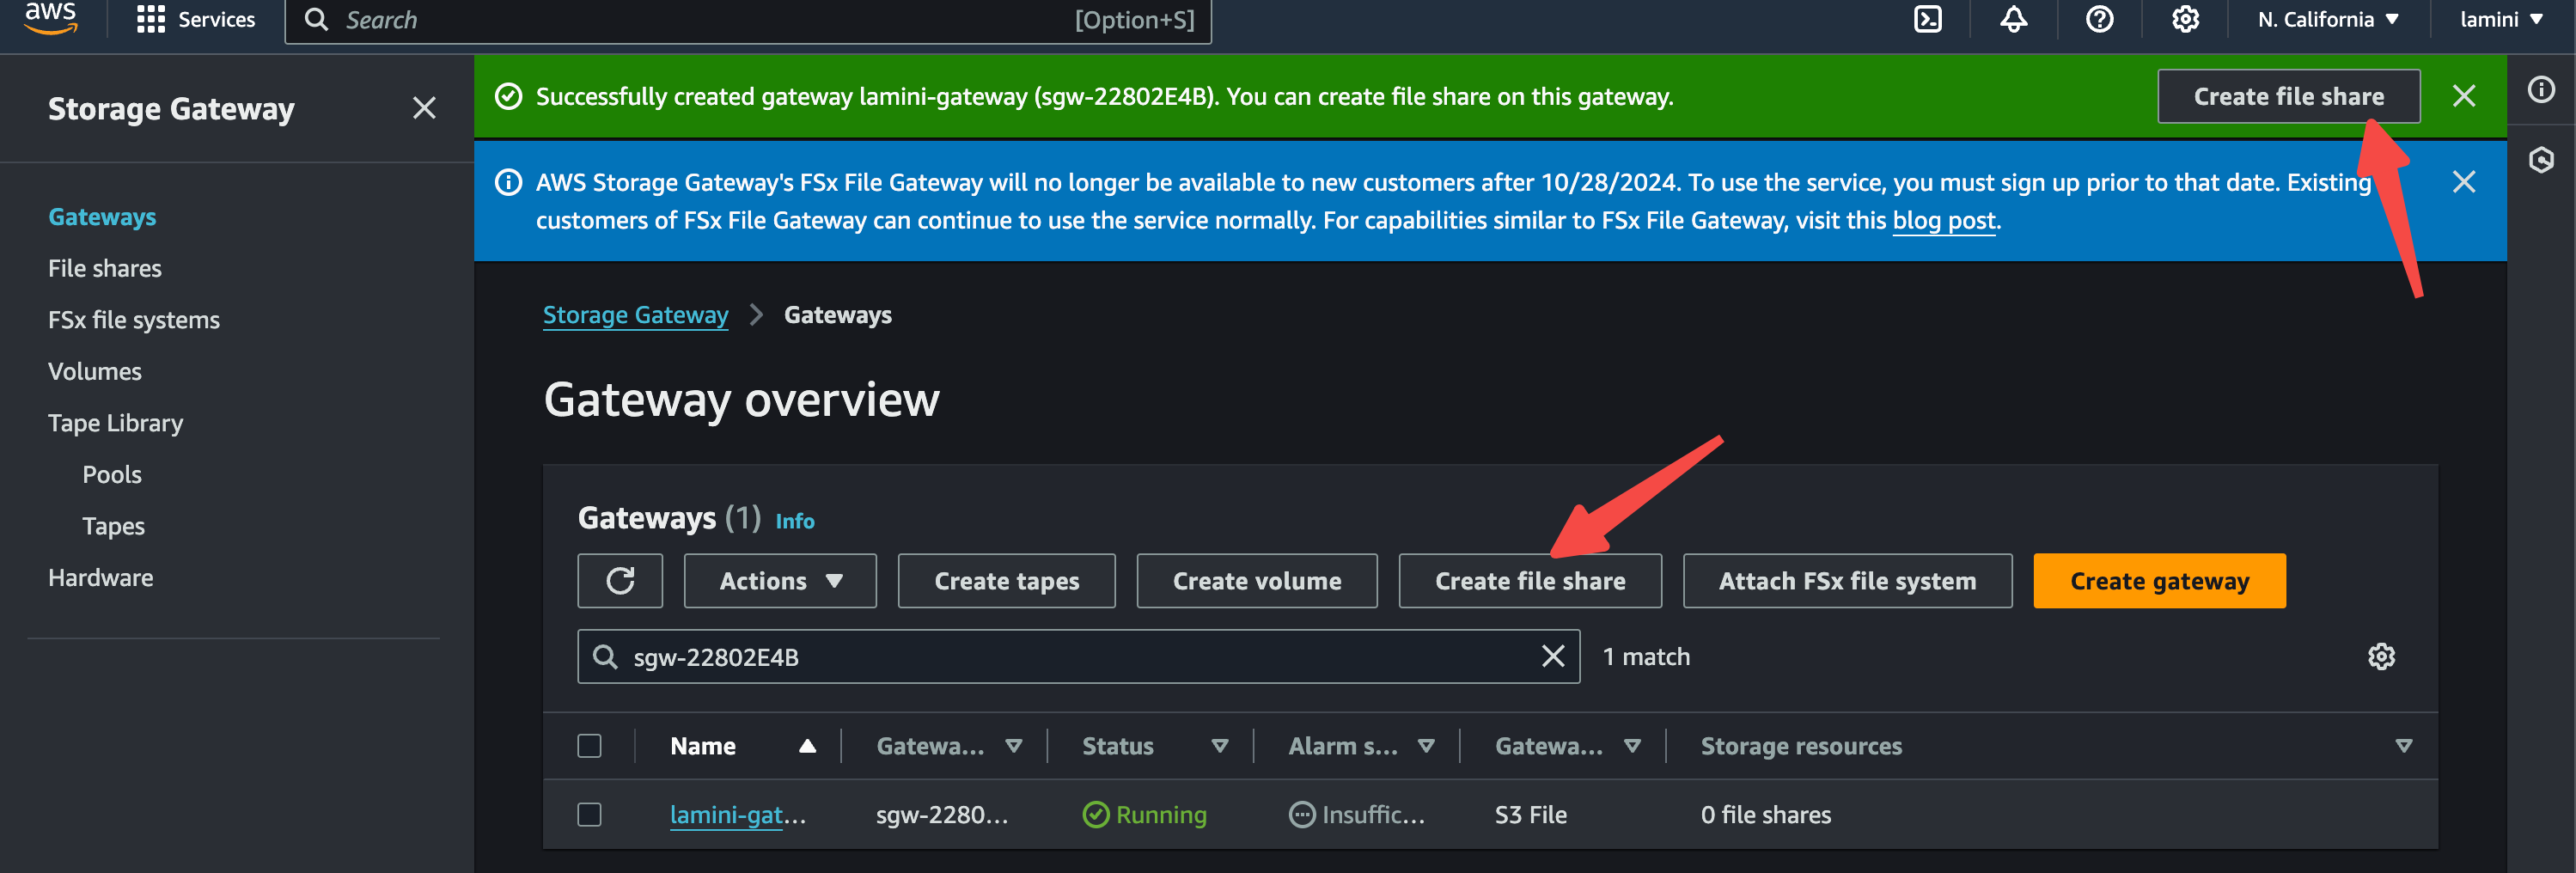Click the orange Create gateway button
The width and height of the screenshot is (2576, 873).
(x=2159, y=581)
